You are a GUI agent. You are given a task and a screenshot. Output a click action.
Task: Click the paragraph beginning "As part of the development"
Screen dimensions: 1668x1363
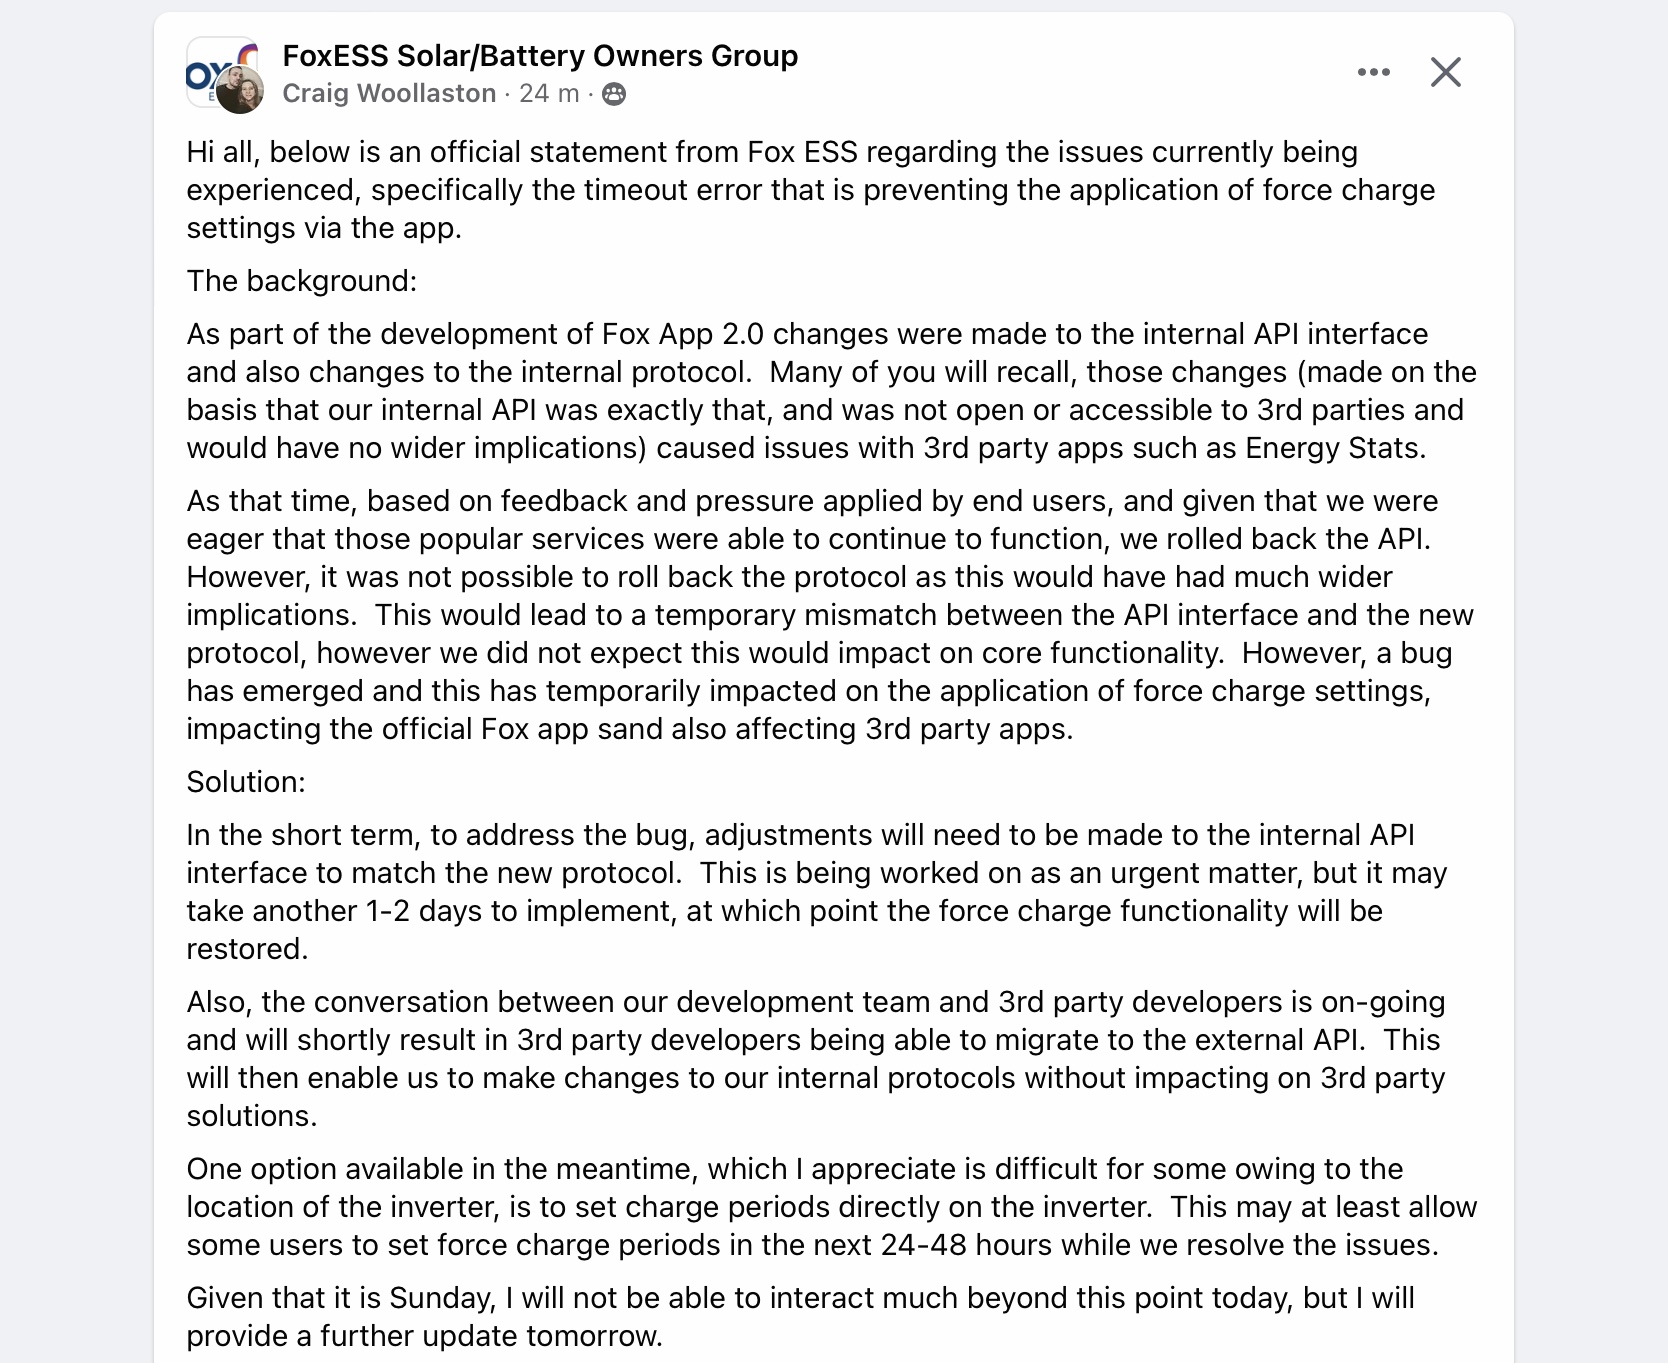tap(830, 391)
